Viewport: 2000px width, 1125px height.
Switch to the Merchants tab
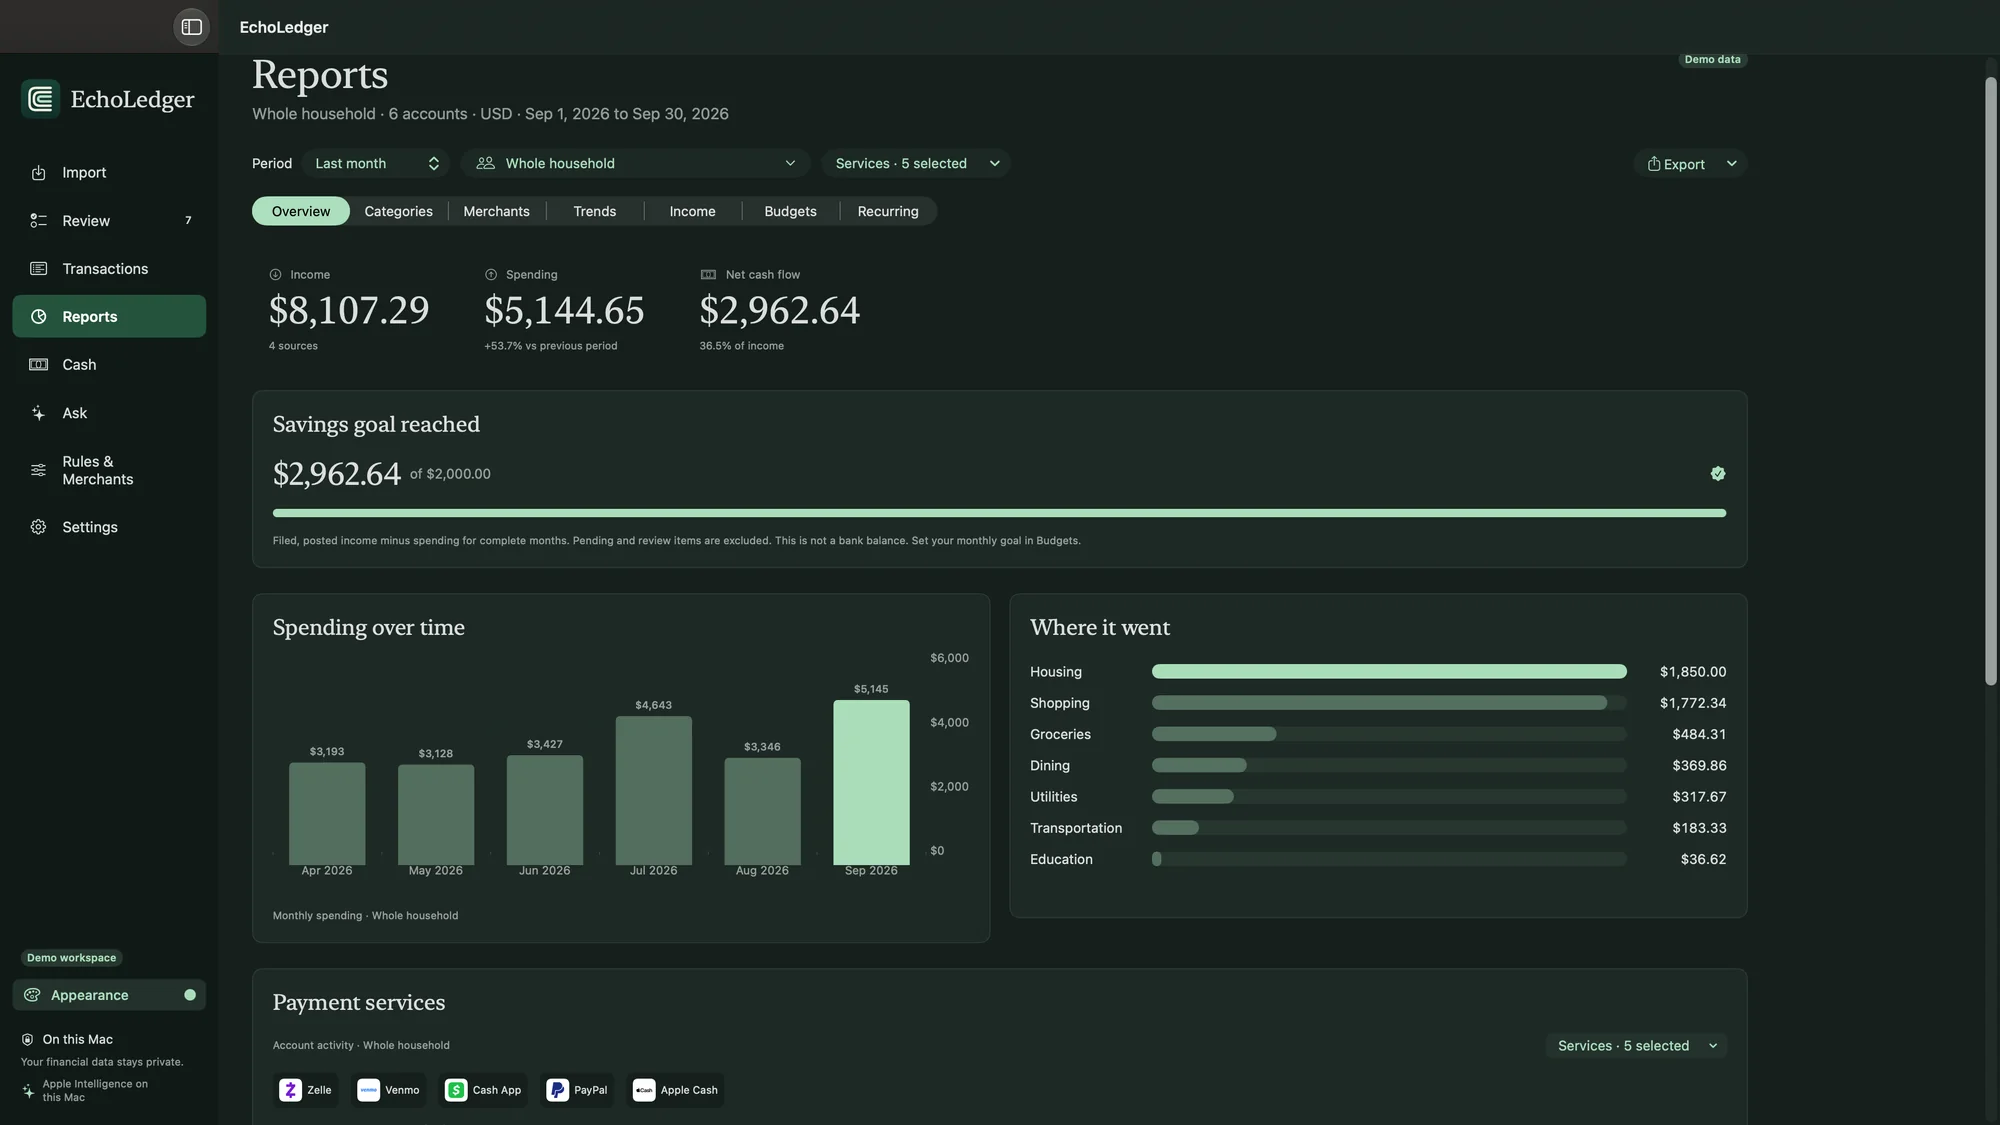pos(496,211)
